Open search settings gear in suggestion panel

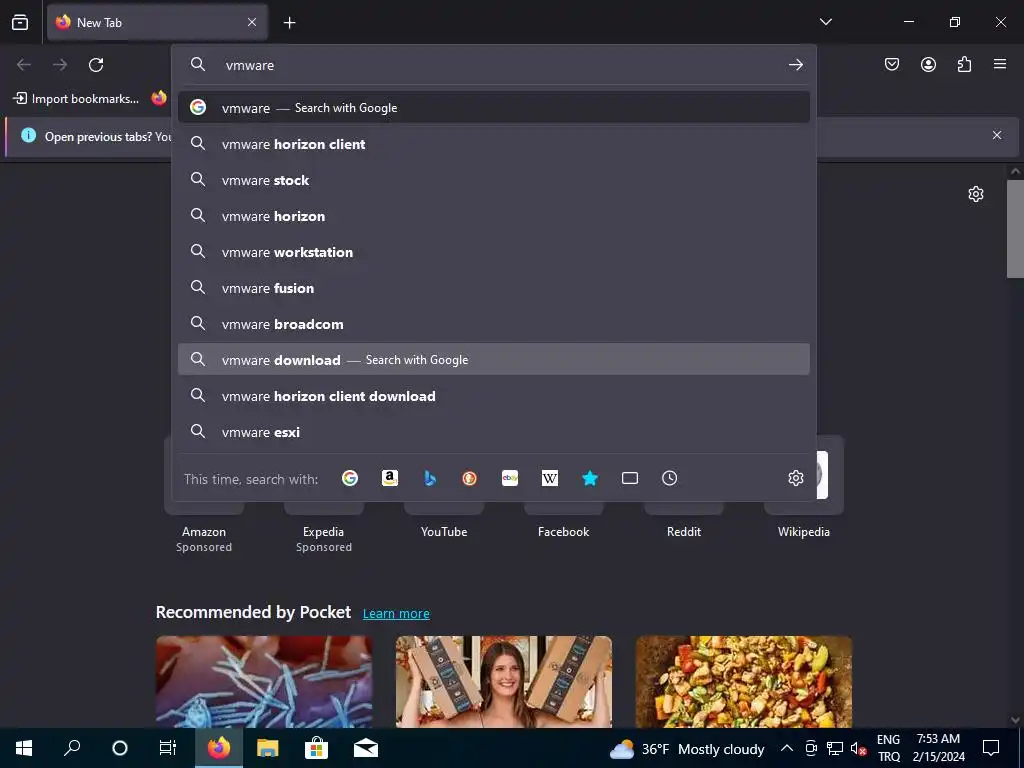tap(795, 478)
